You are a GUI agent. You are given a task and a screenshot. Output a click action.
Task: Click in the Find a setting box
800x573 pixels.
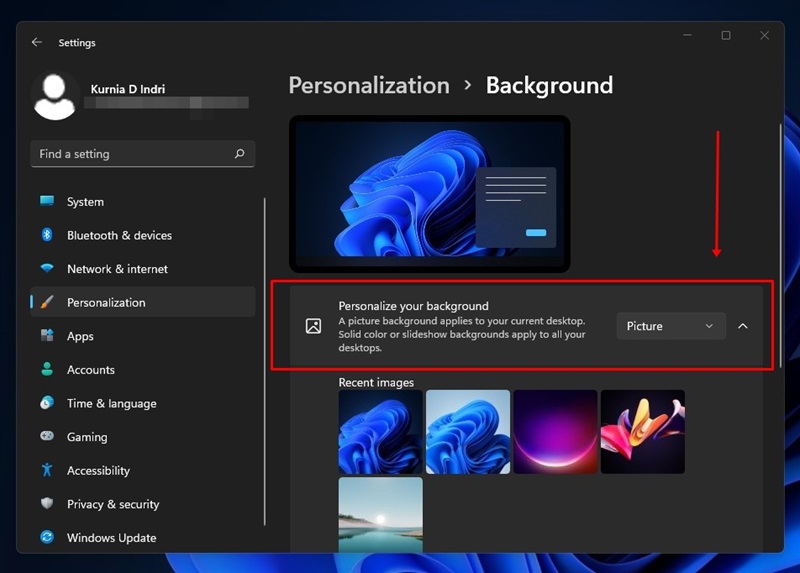click(143, 154)
